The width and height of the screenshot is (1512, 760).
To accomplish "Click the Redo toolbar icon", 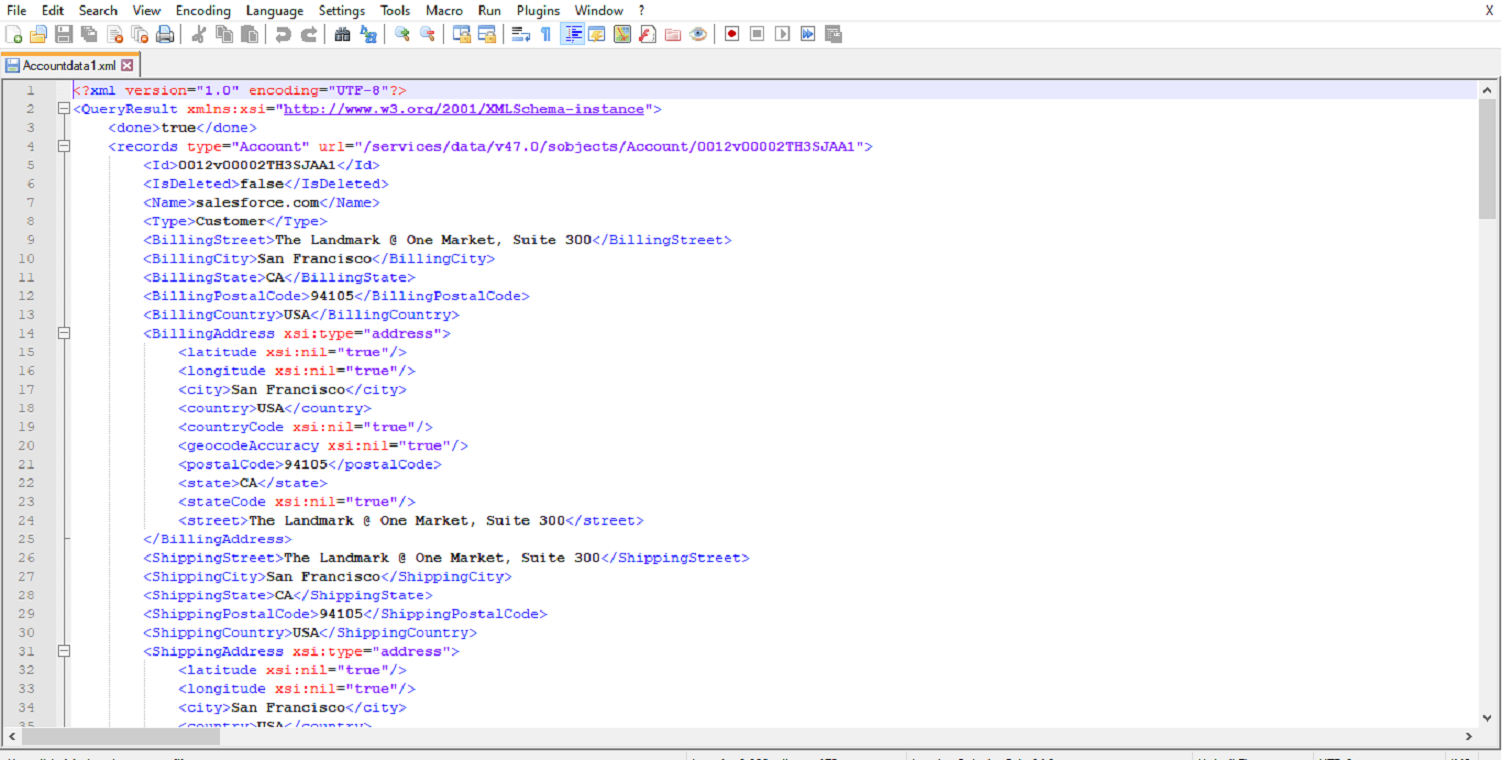I will click(x=308, y=34).
